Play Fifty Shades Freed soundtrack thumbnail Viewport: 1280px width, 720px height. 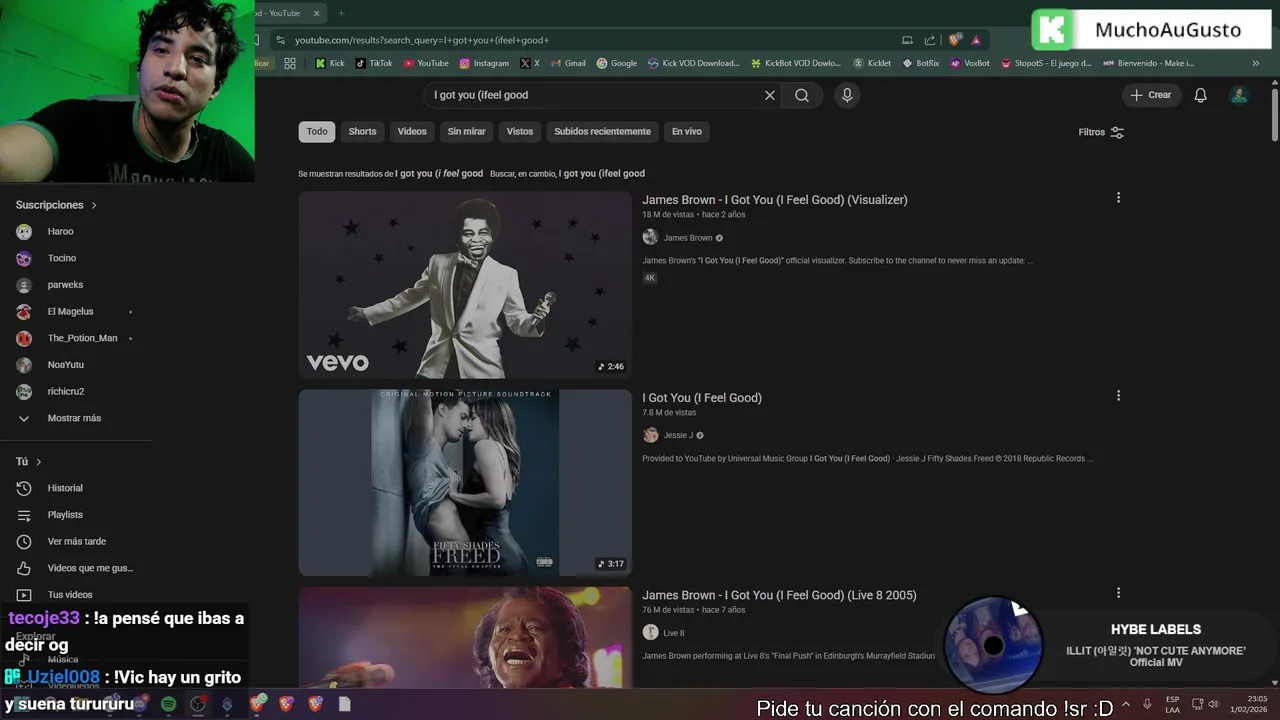[x=465, y=482]
